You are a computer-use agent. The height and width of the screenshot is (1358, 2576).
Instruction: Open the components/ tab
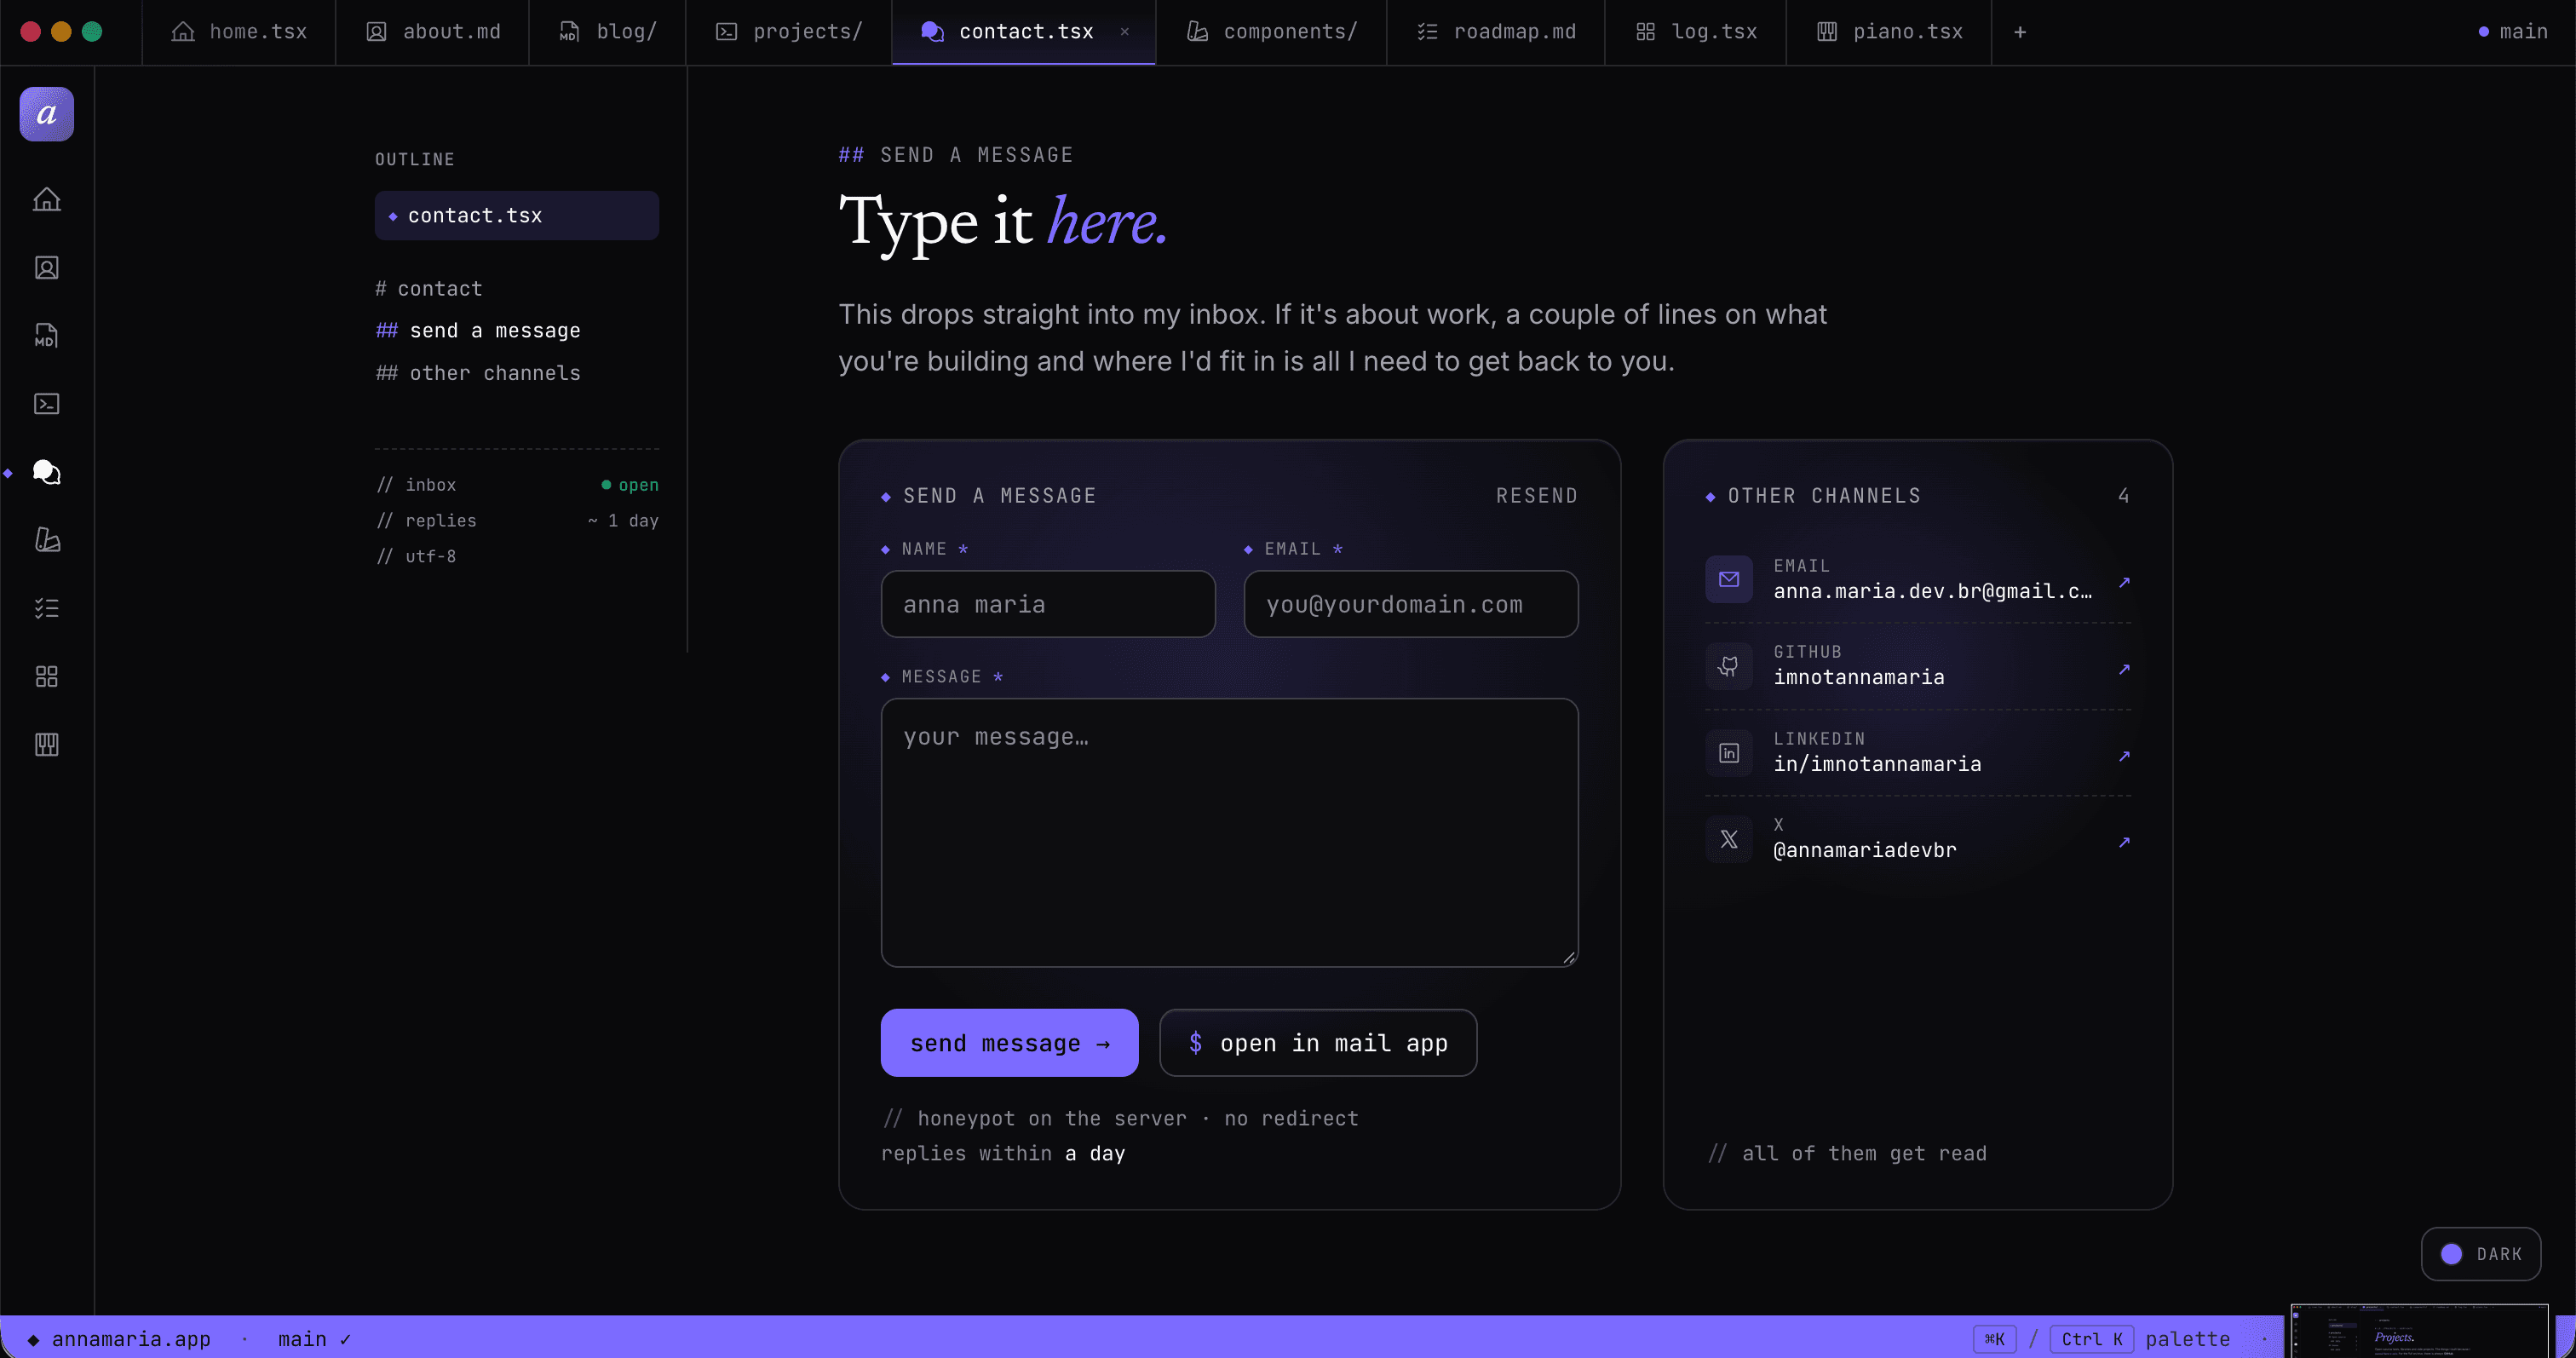[1272, 32]
